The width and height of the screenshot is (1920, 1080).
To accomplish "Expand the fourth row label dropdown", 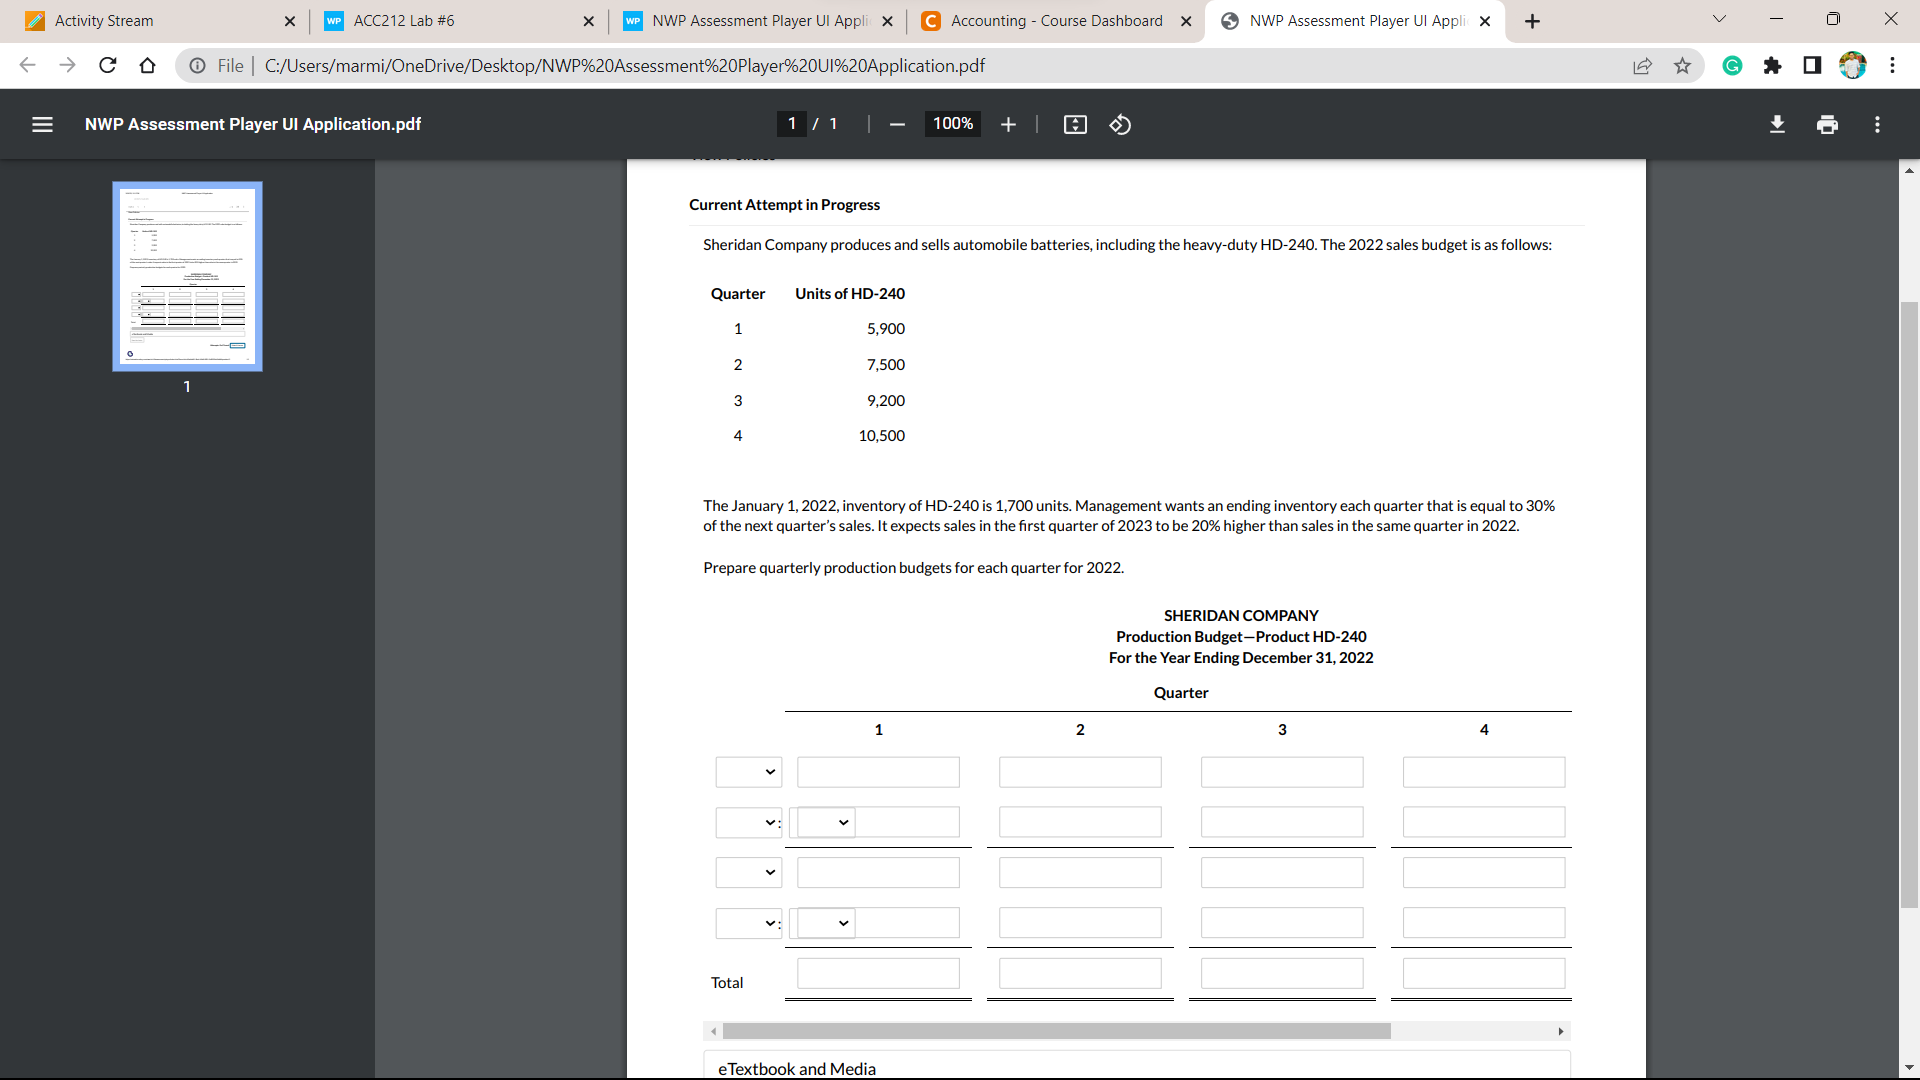I will 746,922.
